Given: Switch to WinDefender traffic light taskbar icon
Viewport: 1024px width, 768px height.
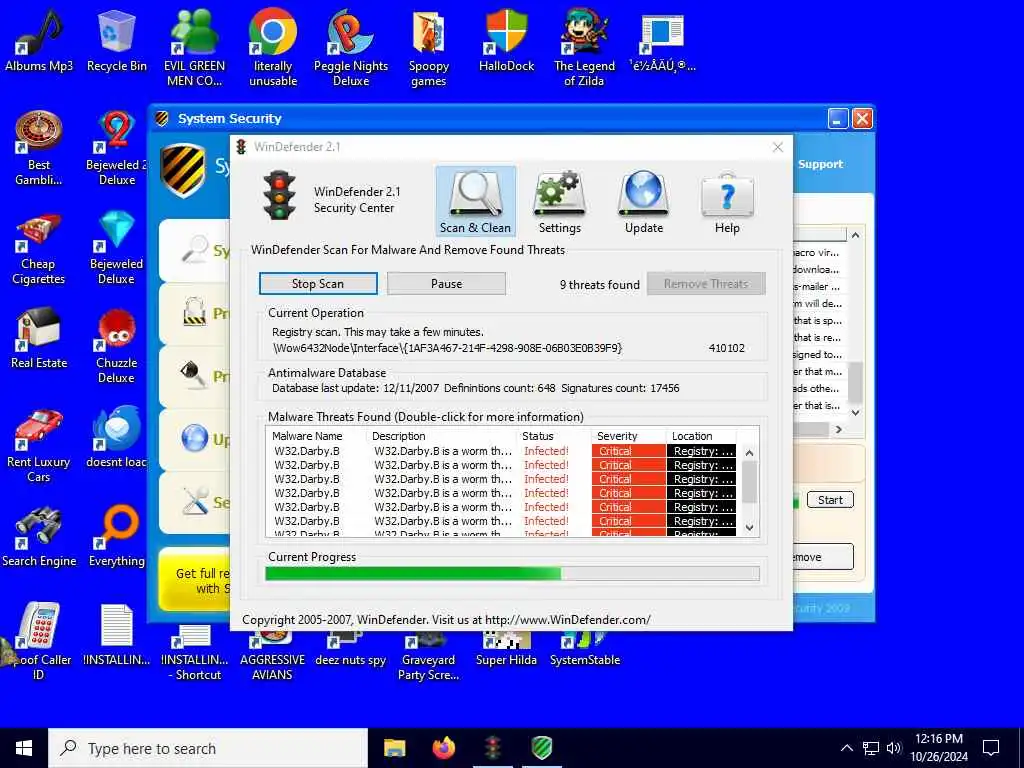Looking at the screenshot, I should click(493, 748).
